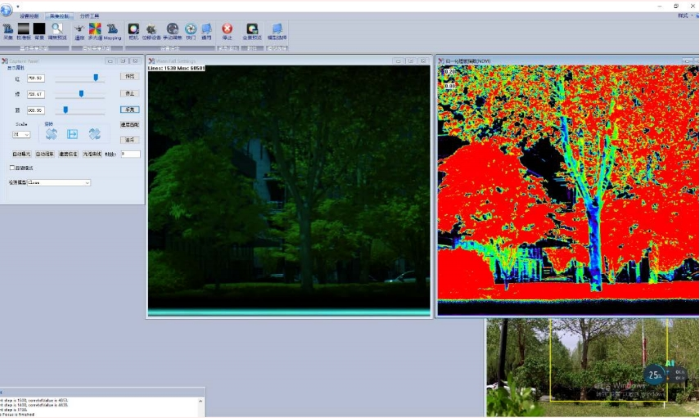Click the red stop icon in the ribbon
Viewport: 700px width, 418px height.
[x=227, y=29]
